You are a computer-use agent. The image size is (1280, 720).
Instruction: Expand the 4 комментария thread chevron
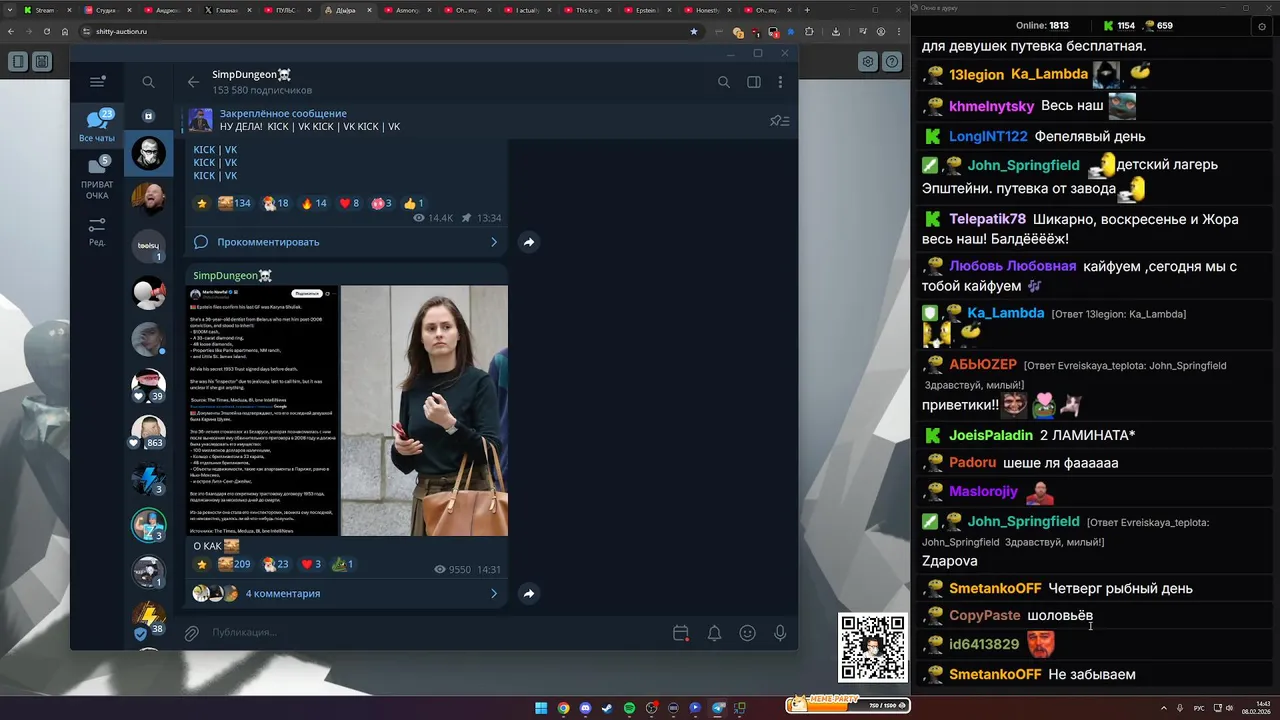(x=493, y=593)
